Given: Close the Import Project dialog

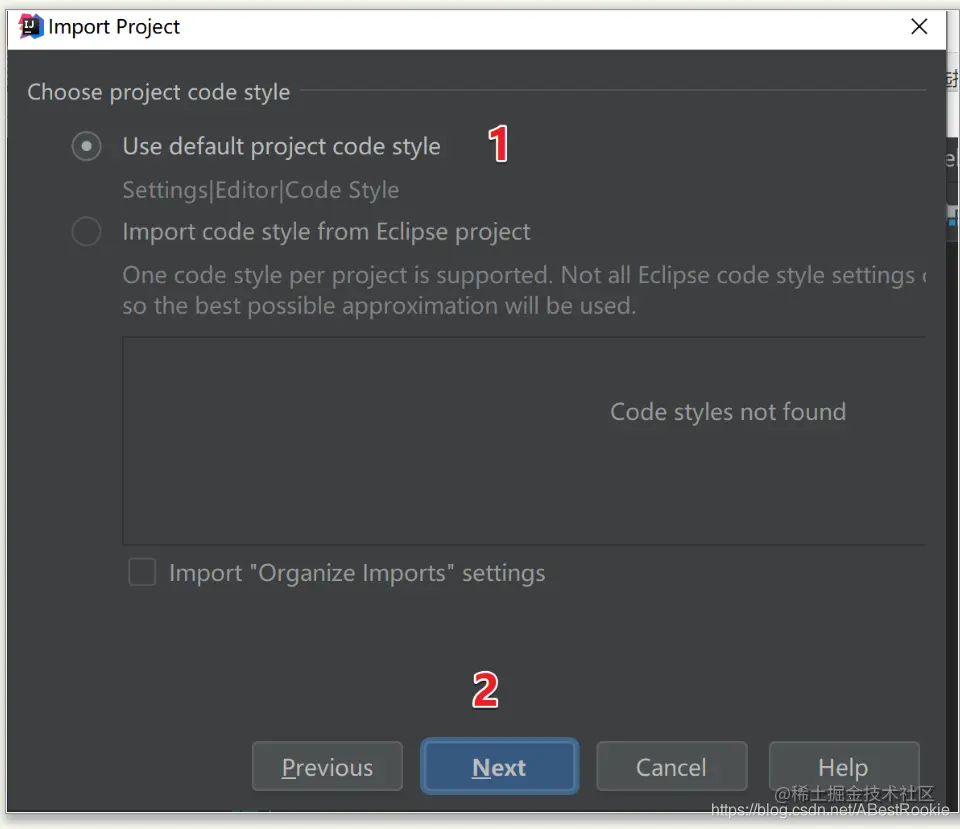Looking at the screenshot, I should coord(919,26).
